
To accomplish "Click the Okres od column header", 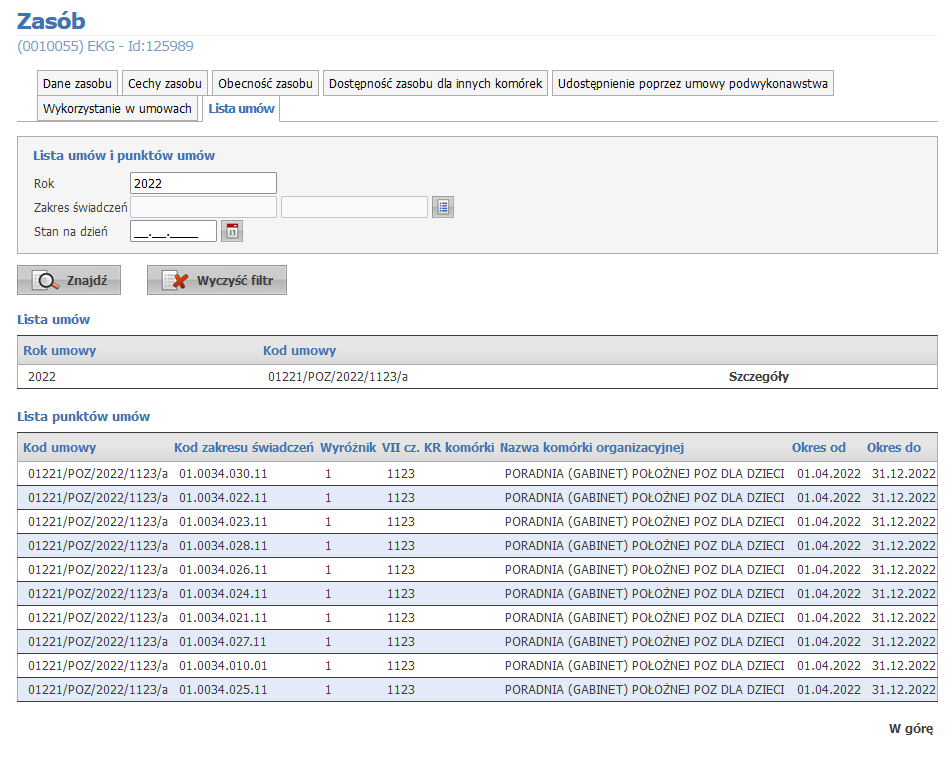I will 818,447.
